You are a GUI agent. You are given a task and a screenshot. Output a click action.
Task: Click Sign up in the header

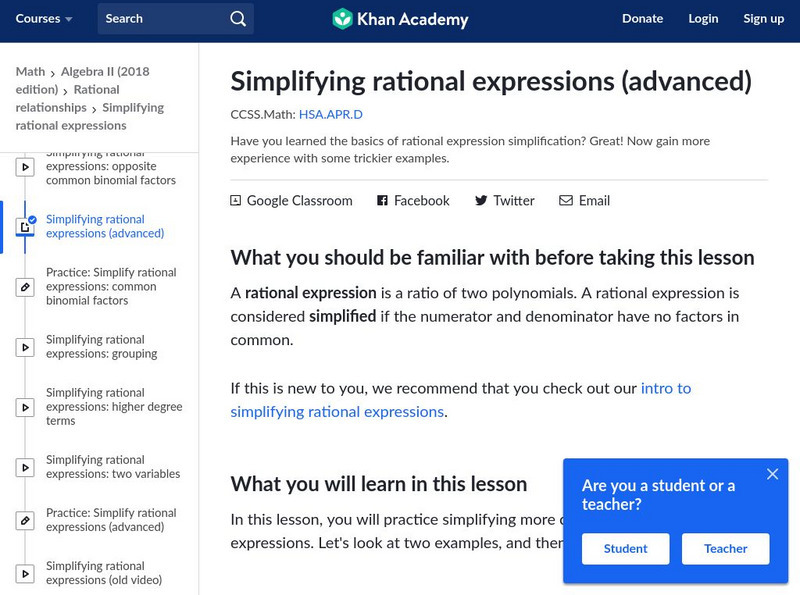[763, 19]
